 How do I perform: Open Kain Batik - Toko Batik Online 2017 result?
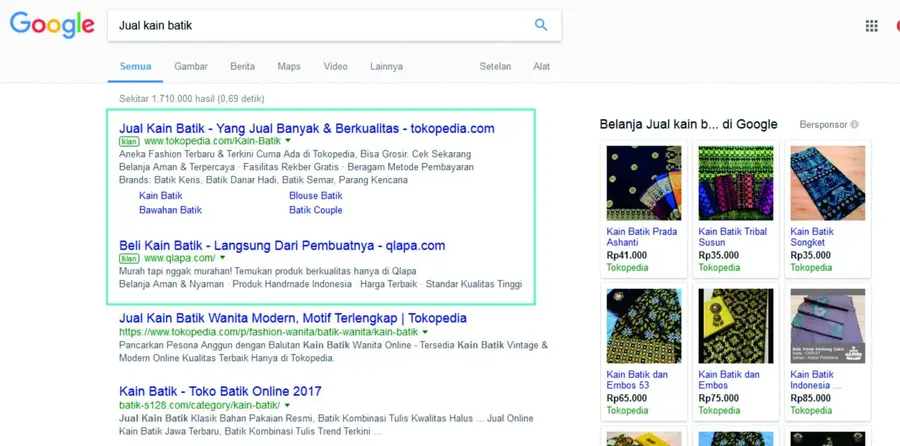(x=220, y=391)
